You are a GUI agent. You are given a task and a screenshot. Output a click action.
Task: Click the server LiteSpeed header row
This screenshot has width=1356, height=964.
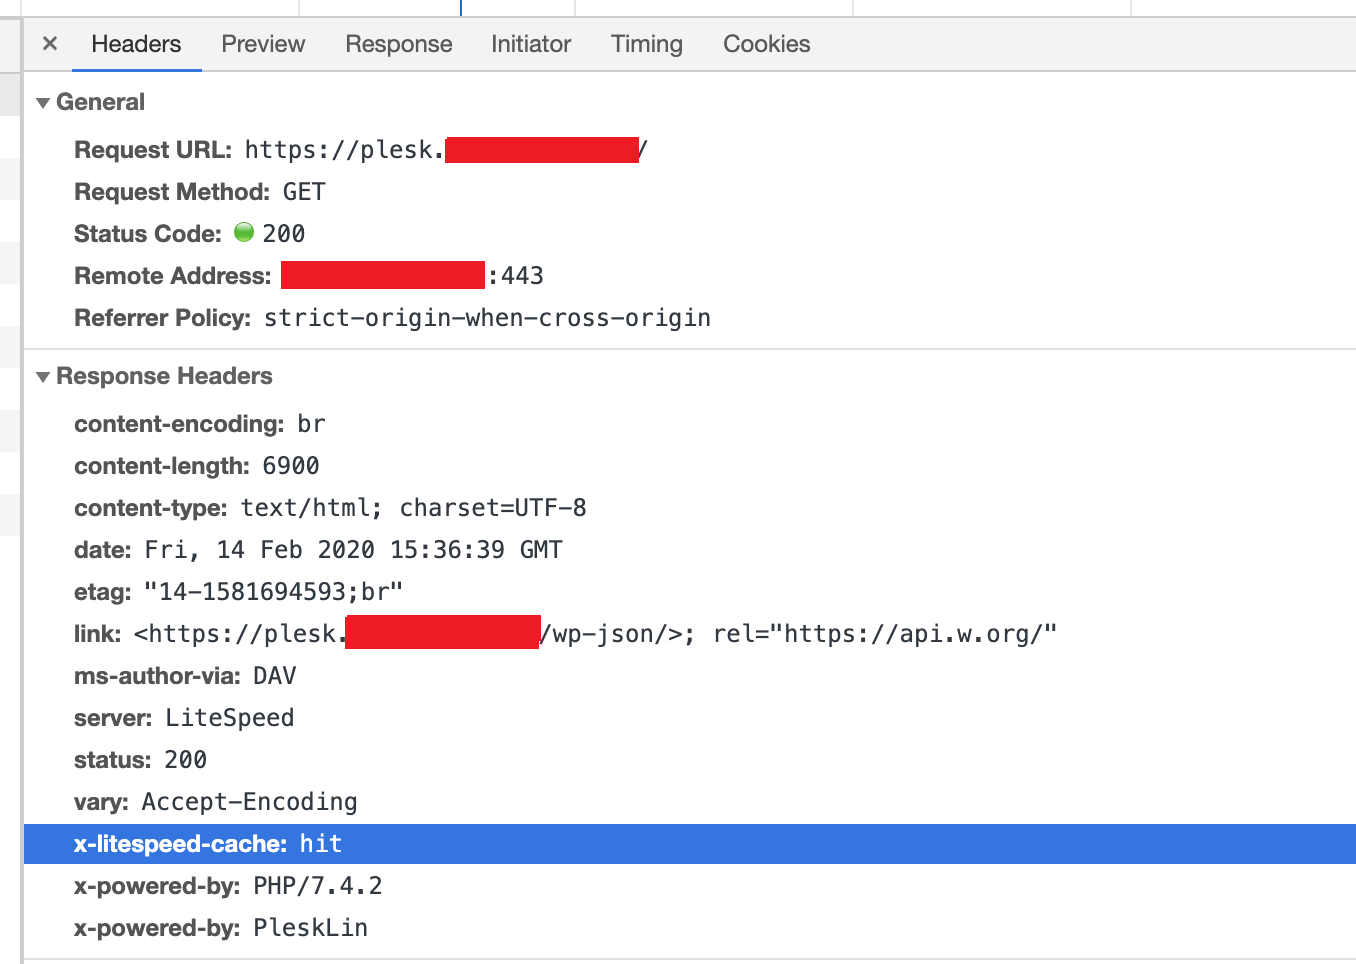(184, 718)
